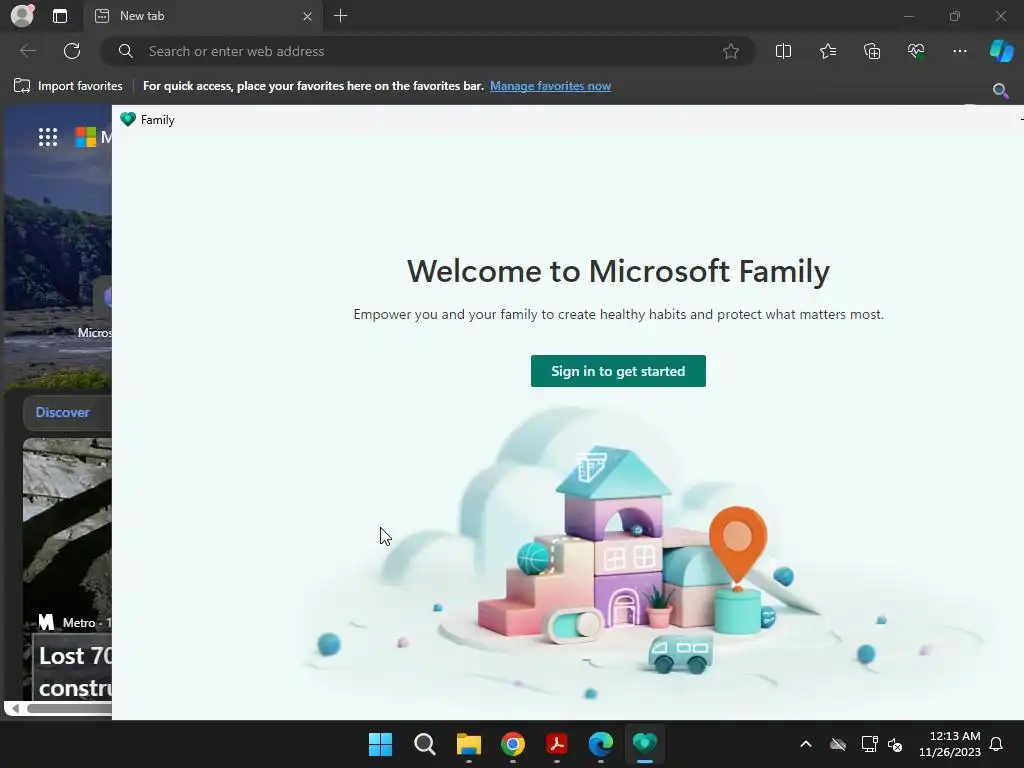This screenshot has width=1024, height=768.
Task: Open Google Chrome from taskbar
Action: tap(513, 744)
